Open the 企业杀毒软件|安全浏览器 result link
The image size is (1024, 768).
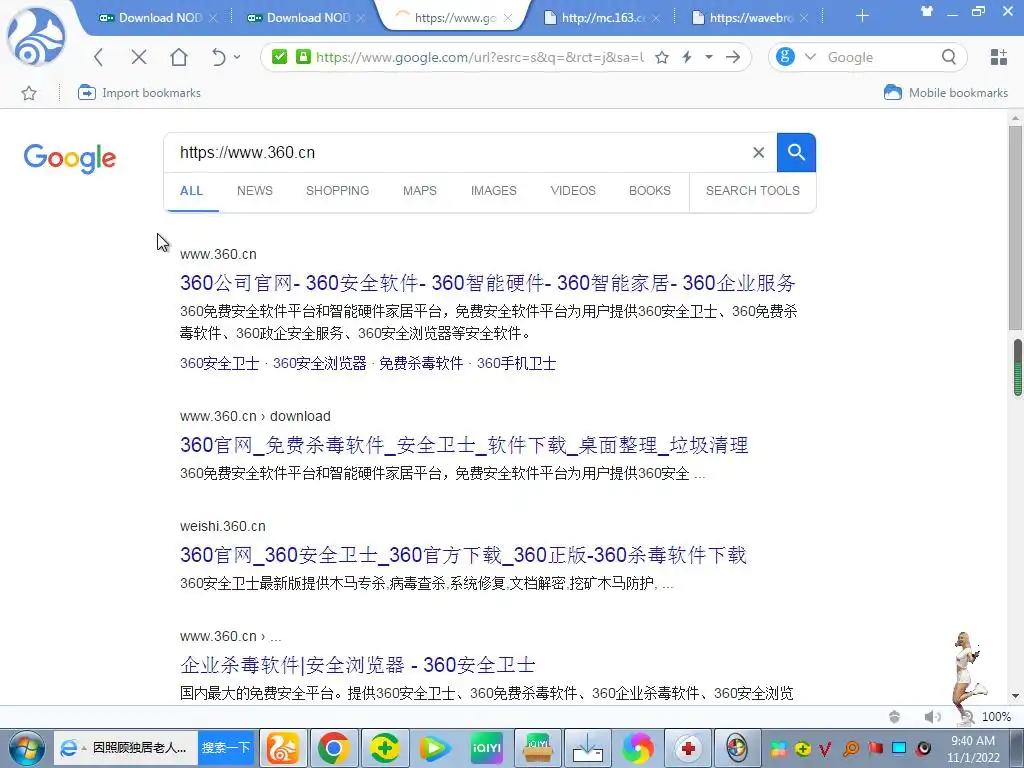tap(358, 665)
